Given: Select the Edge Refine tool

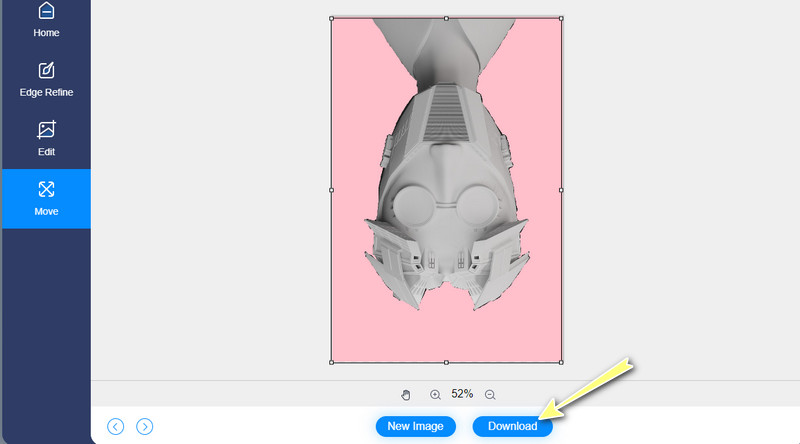Looking at the screenshot, I should pos(46,79).
